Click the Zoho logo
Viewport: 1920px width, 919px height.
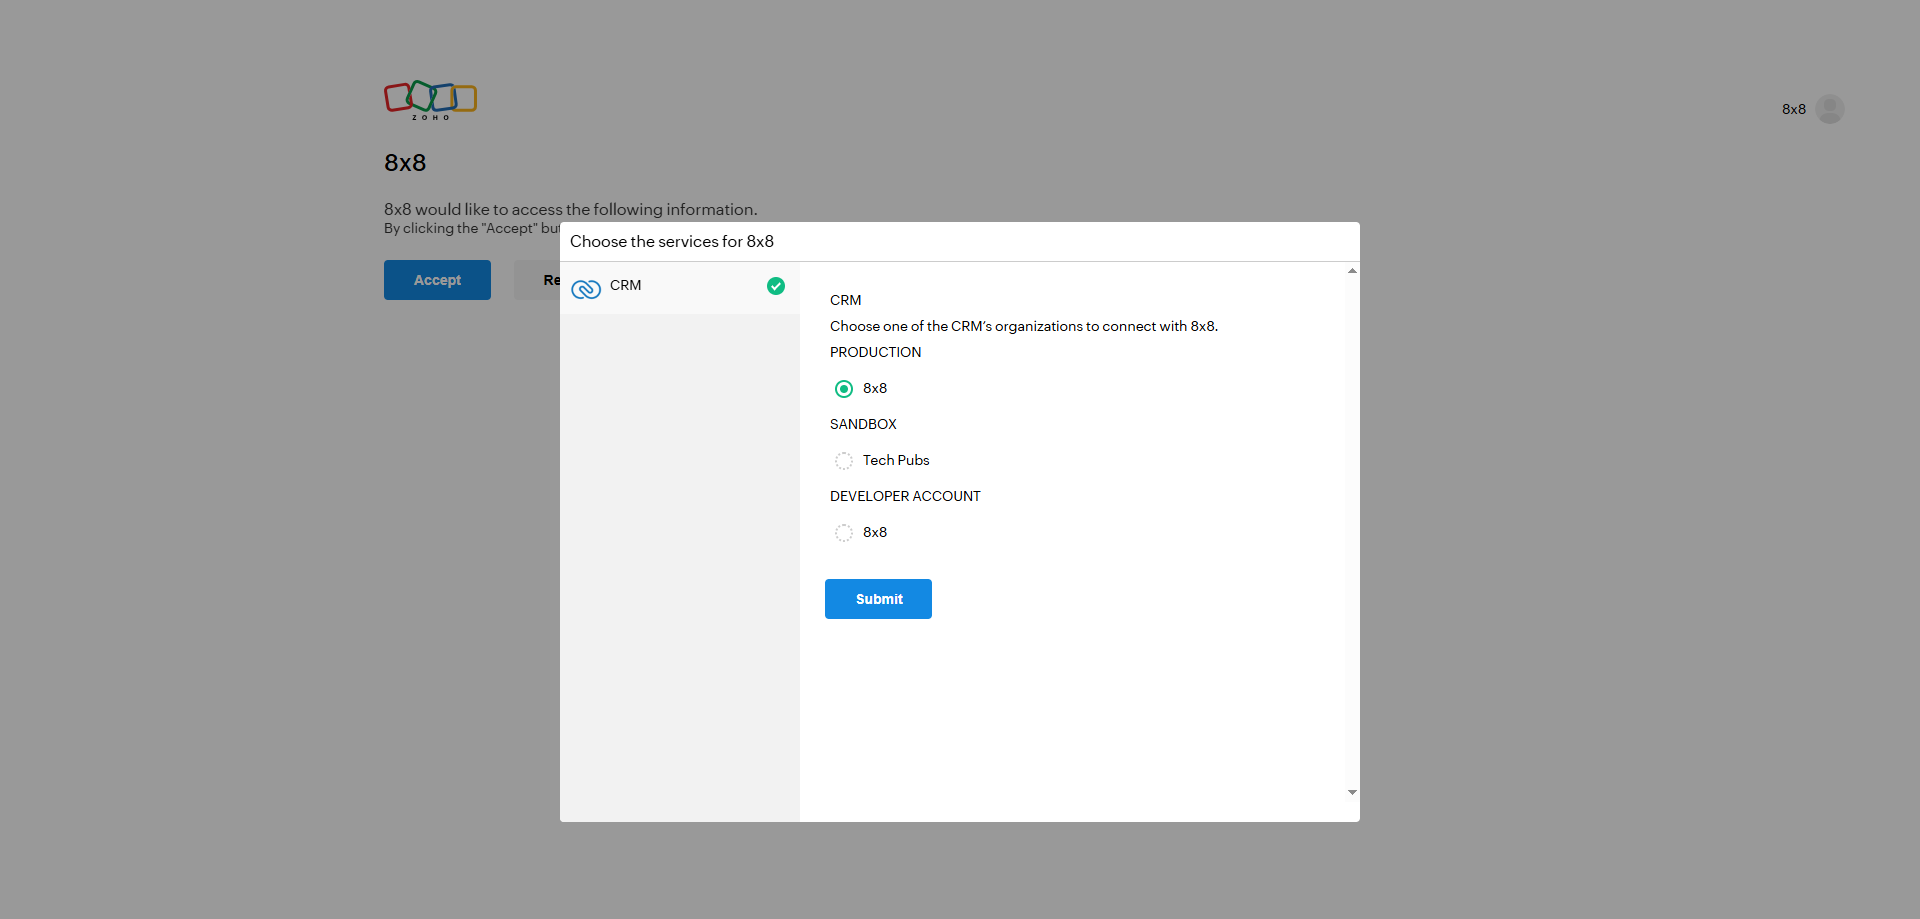pos(430,100)
